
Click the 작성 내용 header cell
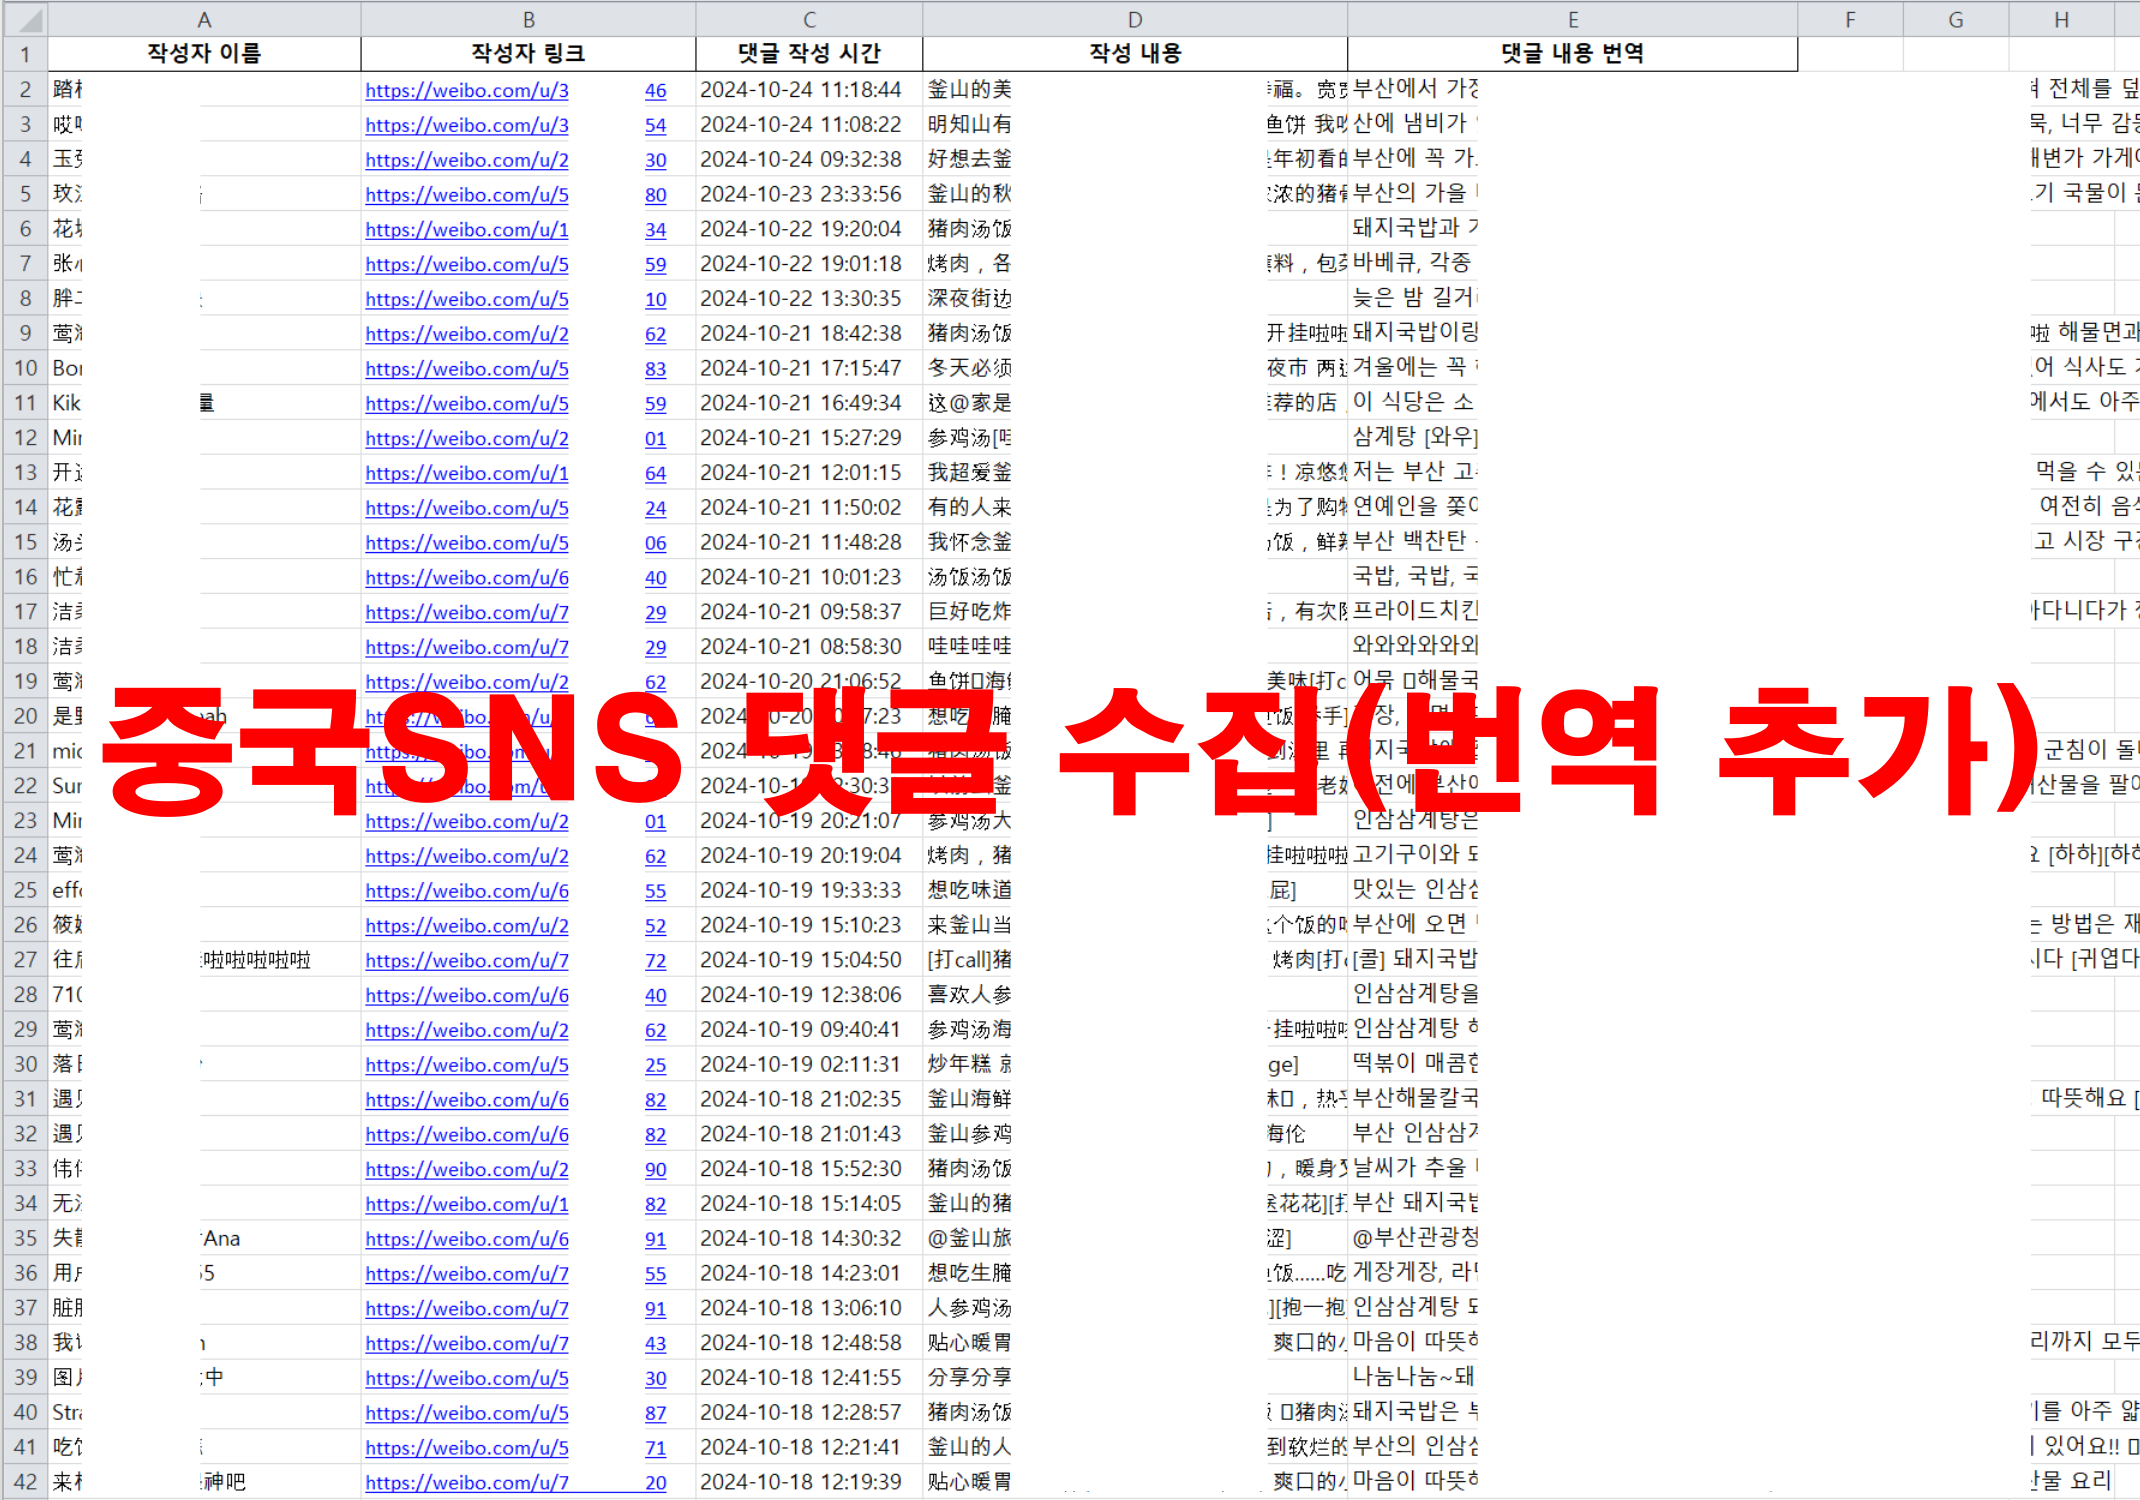point(1135,54)
